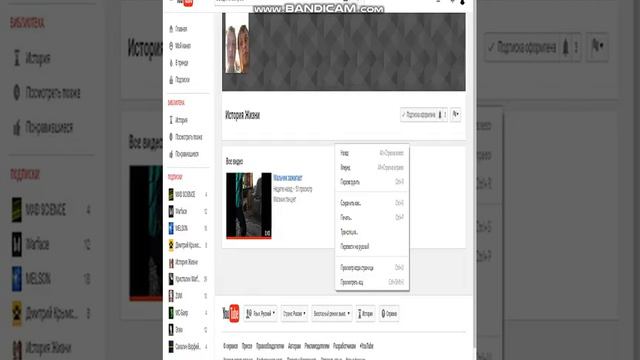The width and height of the screenshot is (640, 360).
Task: Open Язык: Русский language dropdown
Action: tap(260, 313)
